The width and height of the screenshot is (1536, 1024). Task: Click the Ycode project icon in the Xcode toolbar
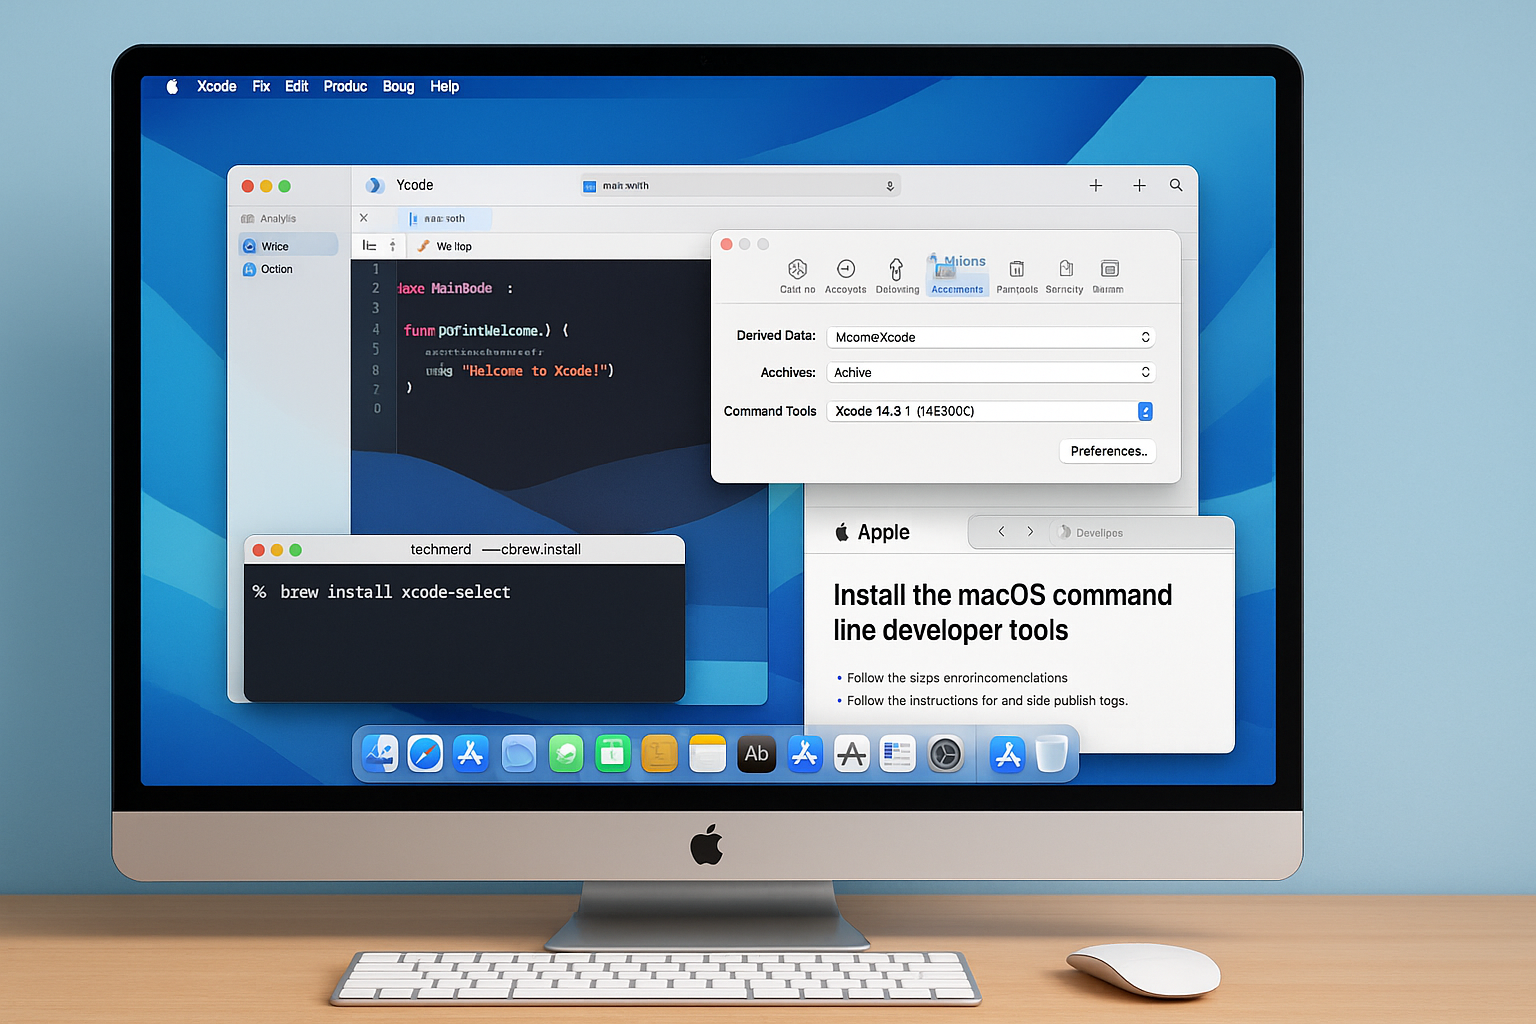tap(374, 185)
